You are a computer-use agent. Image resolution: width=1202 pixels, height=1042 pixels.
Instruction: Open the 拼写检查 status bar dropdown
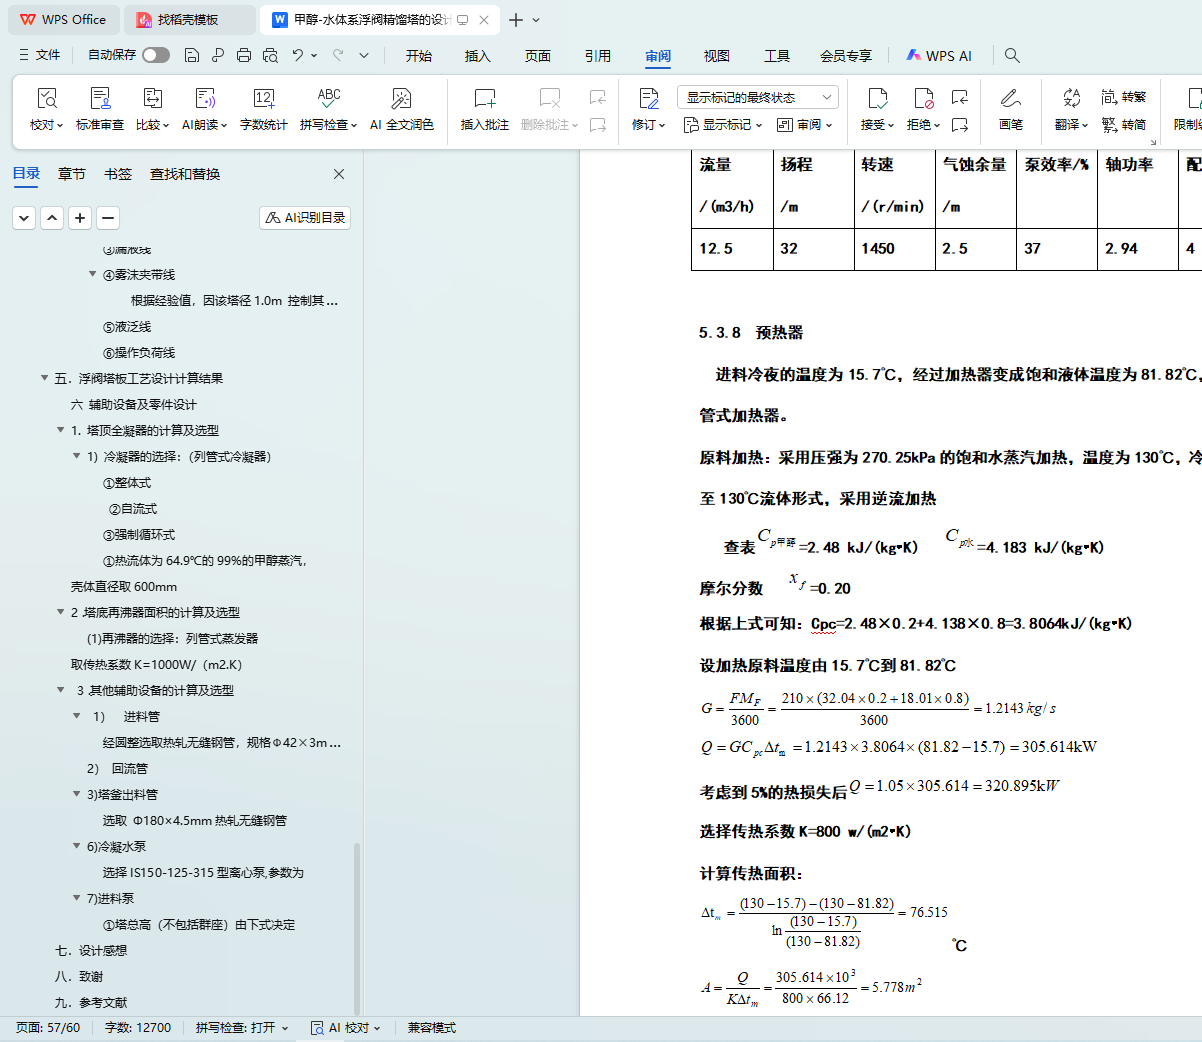click(x=242, y=1027)
